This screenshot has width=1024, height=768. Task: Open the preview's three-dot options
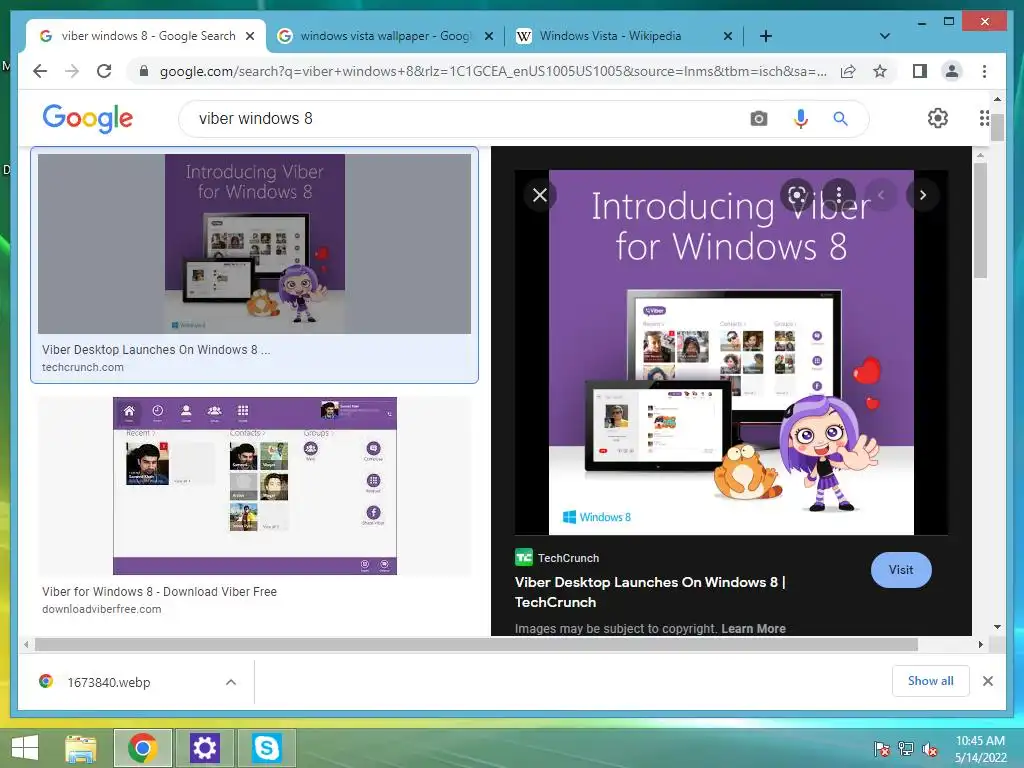pos(839,195)
